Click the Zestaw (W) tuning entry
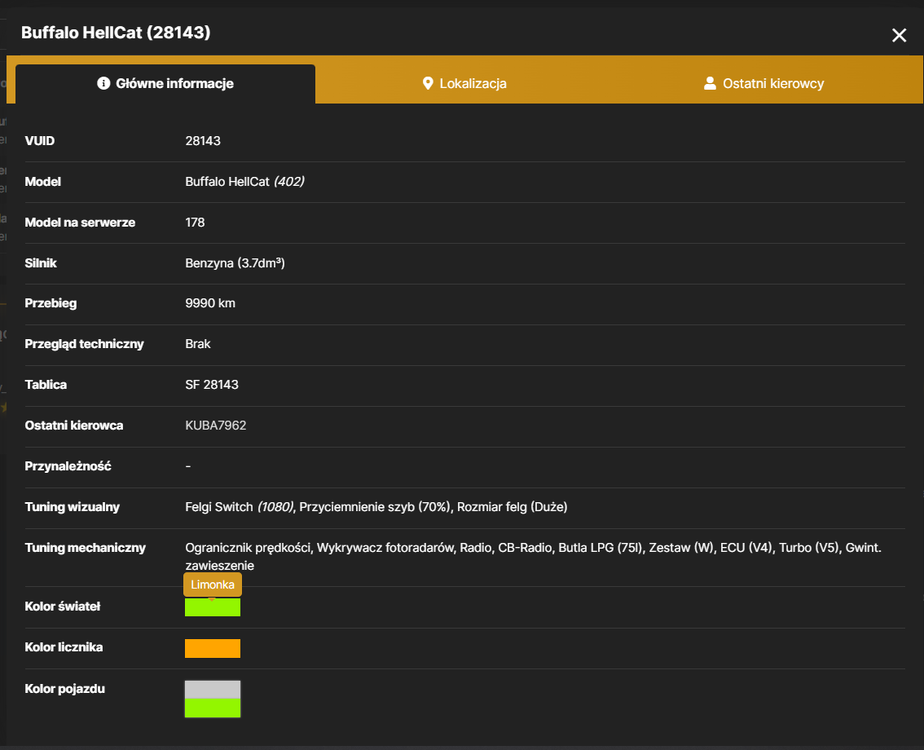 pyautogui.click(x=681, y=548)
